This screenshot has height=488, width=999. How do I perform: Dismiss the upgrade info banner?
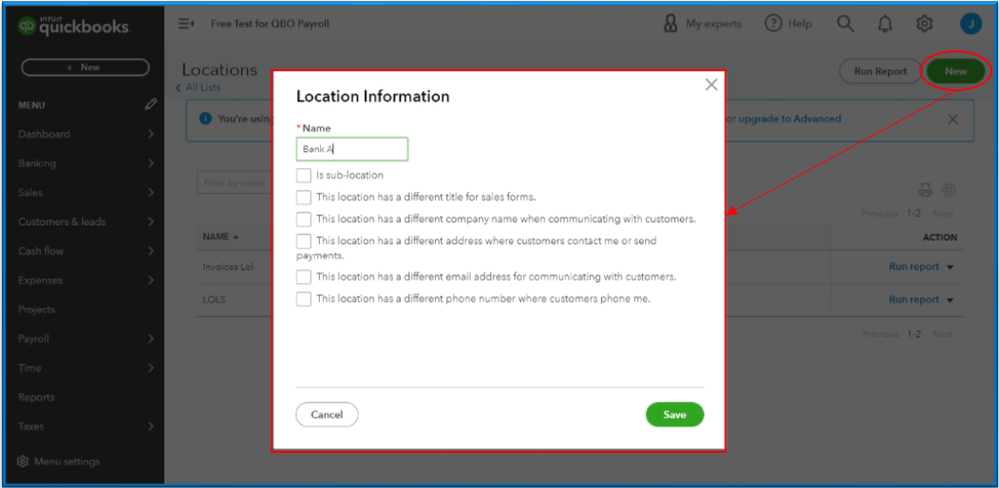pyautogui.click(x=952, y=119)
